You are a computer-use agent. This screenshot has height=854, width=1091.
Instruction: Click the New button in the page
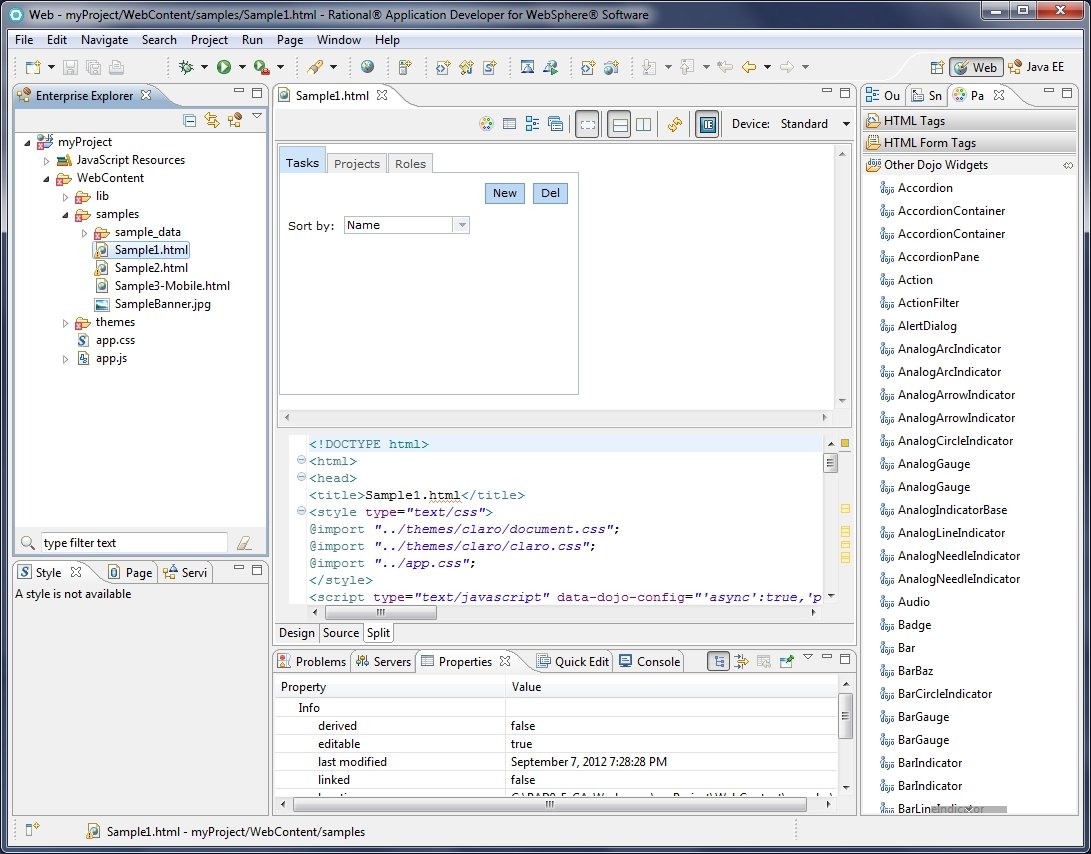click(504, 193)
